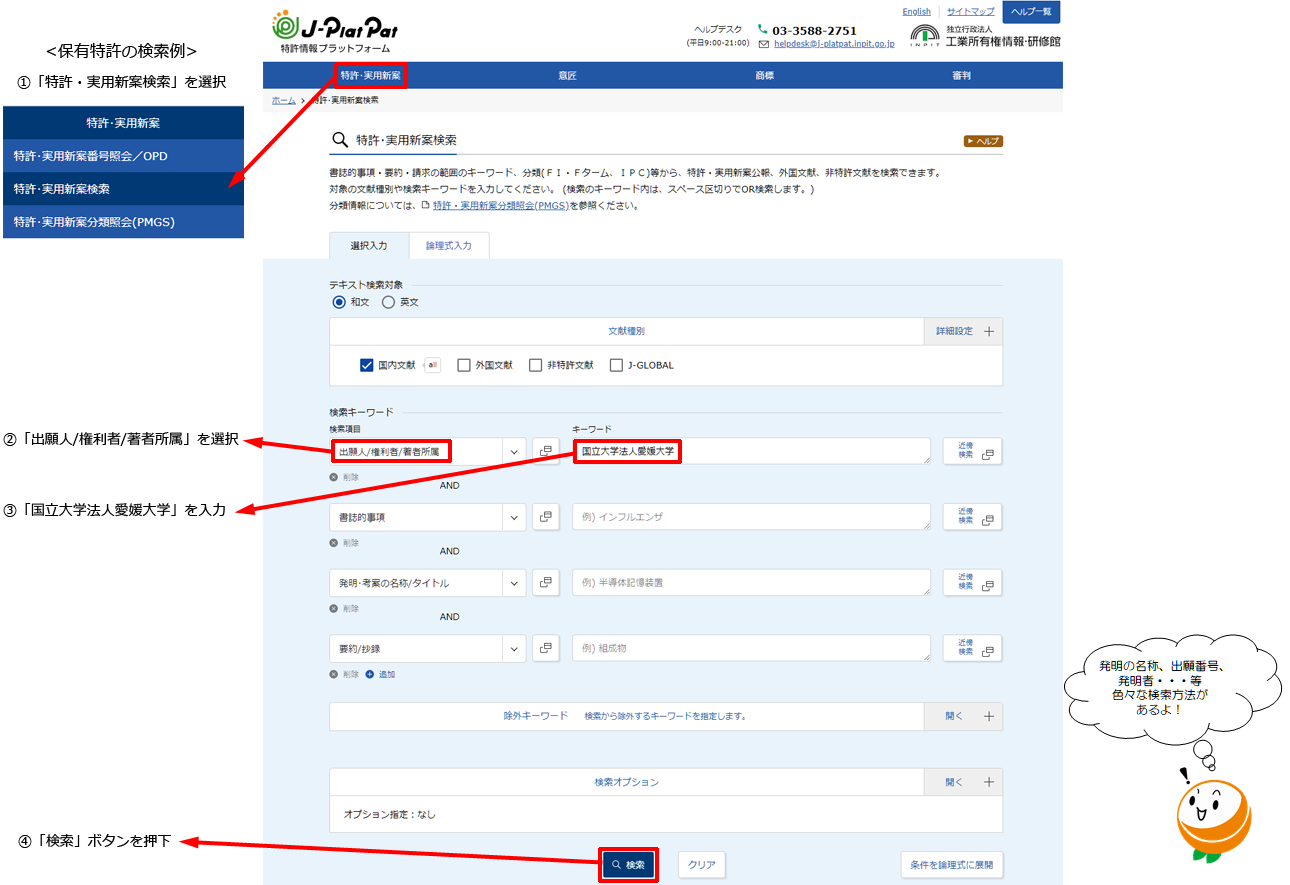Expand 詳細設定 for document types
Screen dimensions: 1290x885
pyautogui.click(x=963, y=331)
